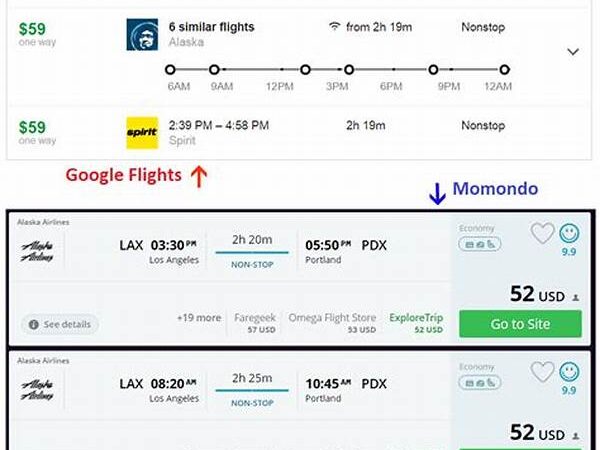Click the info icon beside See details
Viewport: 600px width, 450px height.
pyautogui.click(x=34, y=324)
